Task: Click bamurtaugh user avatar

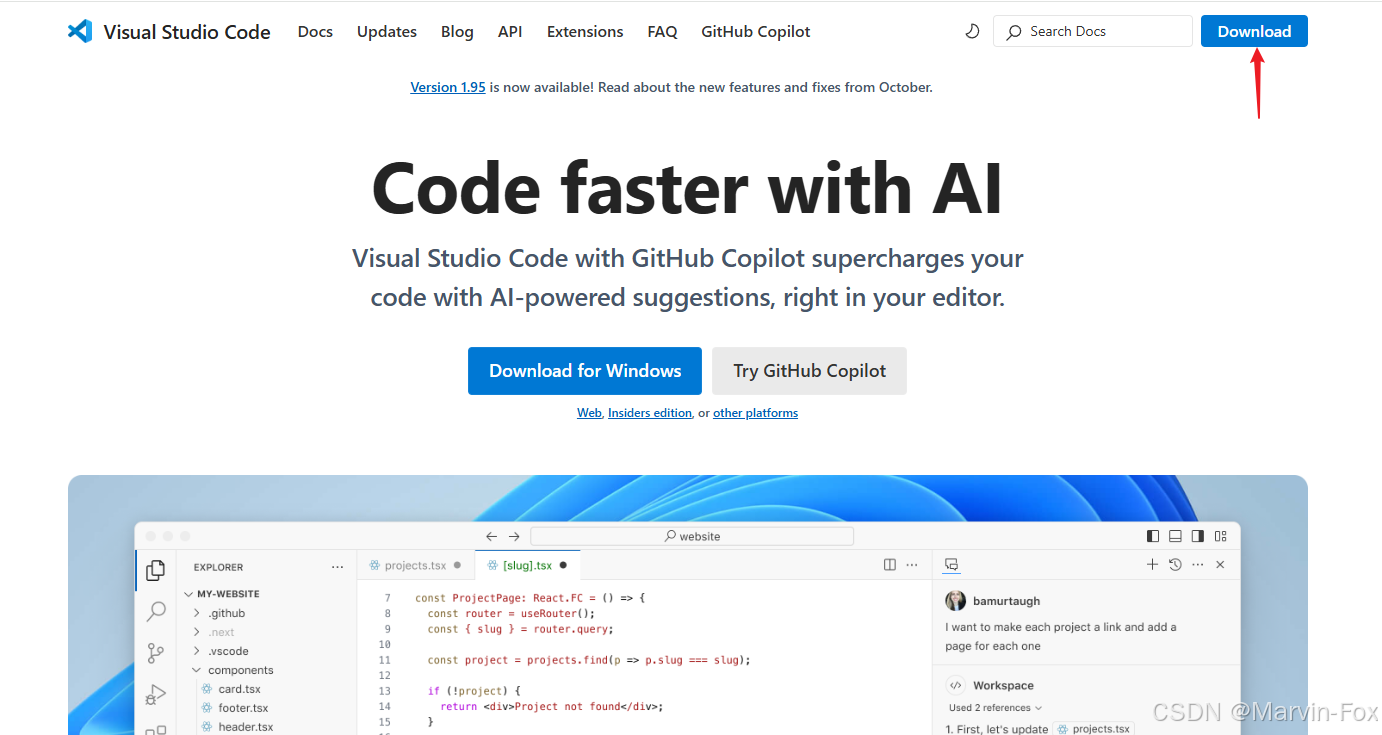Action: pyautogui.click(x=956, y=600)
